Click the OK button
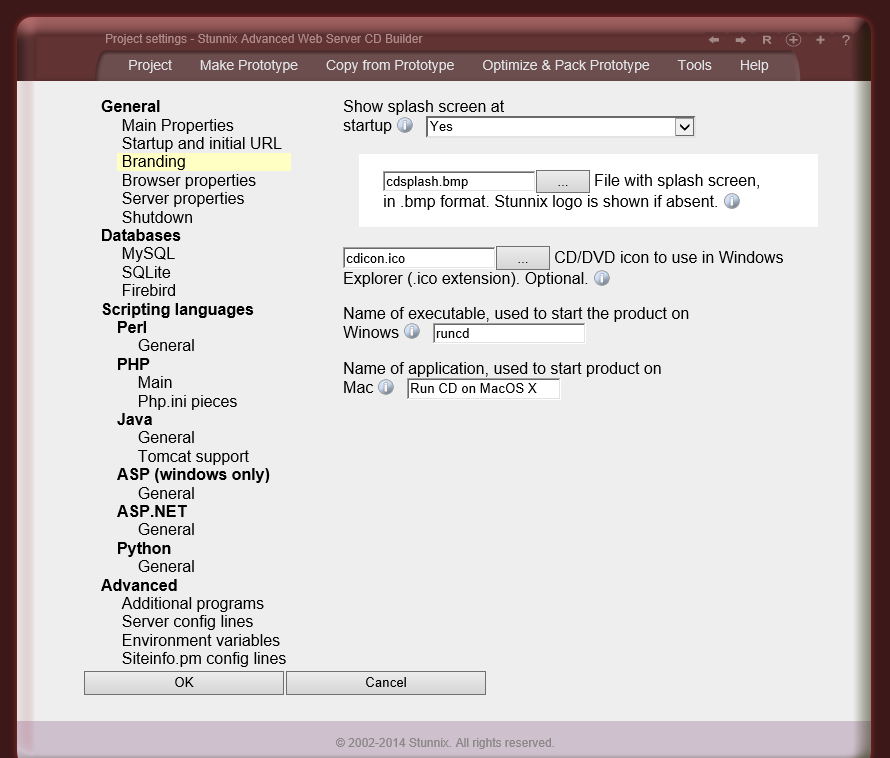The image size is (890, 758). point(183,682)
